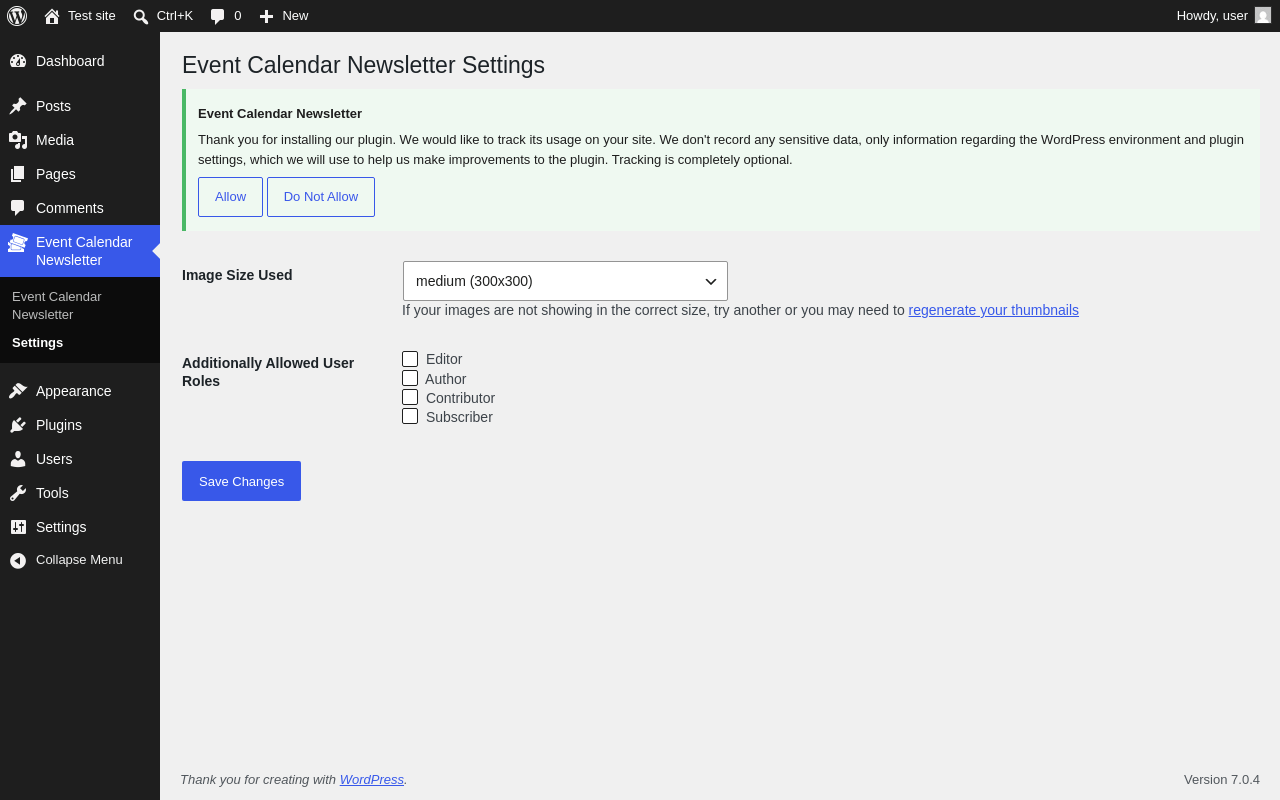Image resolution: width=1280 pixels, height=800 pixels.
Task: Click the Event Calendar Newsletter Settings heading
Action: [363, 65]
